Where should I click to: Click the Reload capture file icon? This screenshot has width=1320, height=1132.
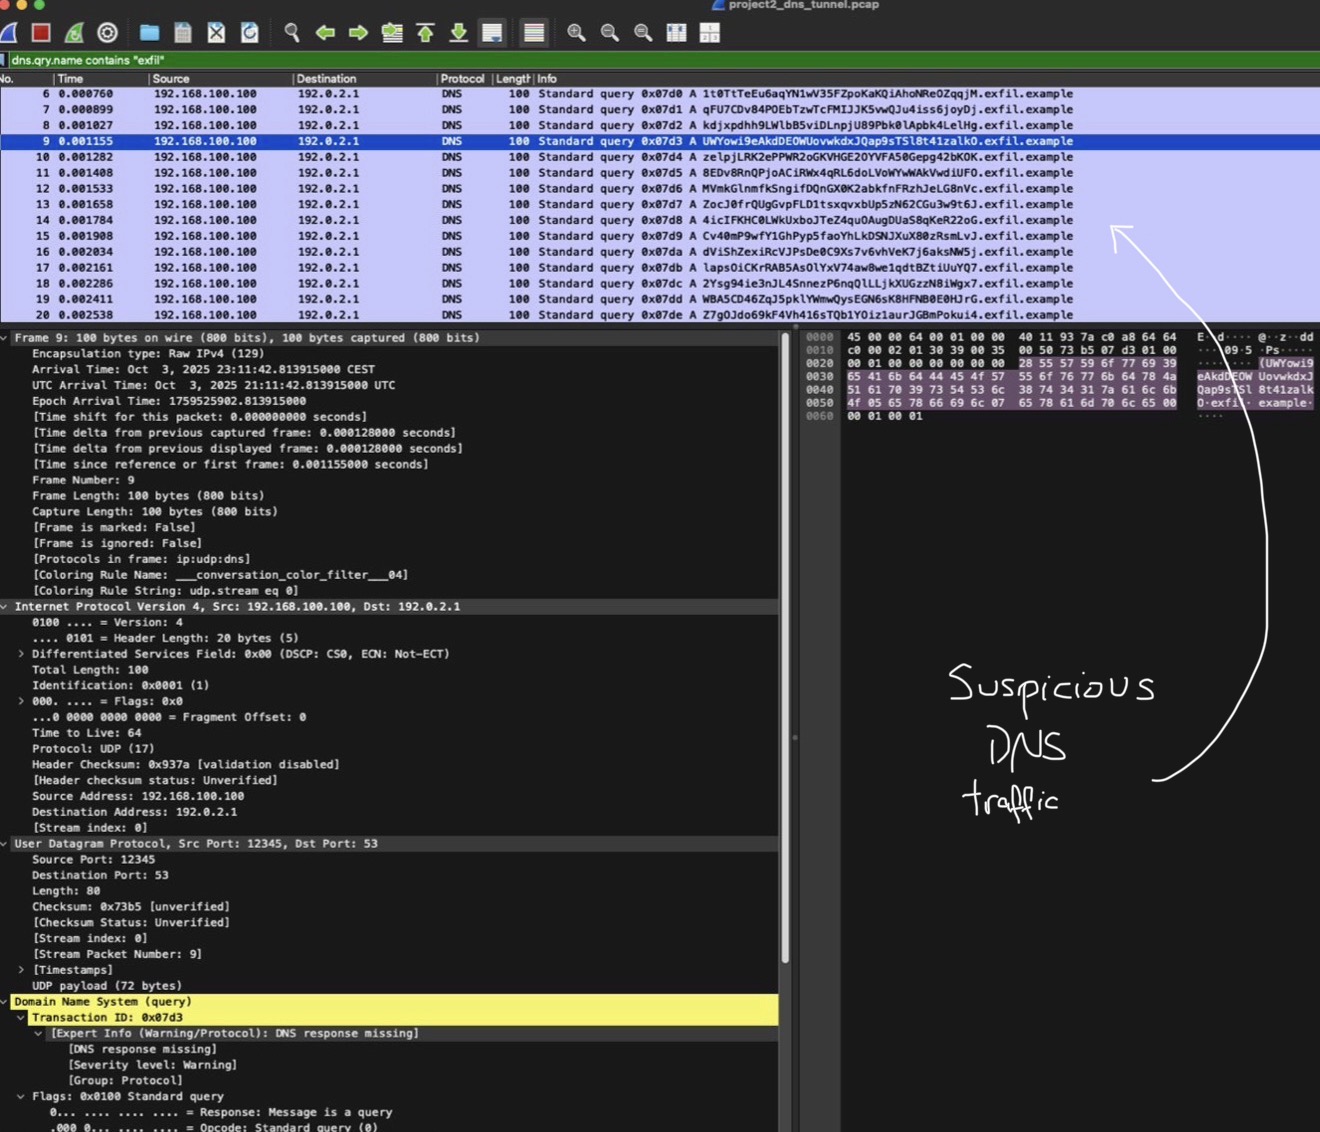250,33
